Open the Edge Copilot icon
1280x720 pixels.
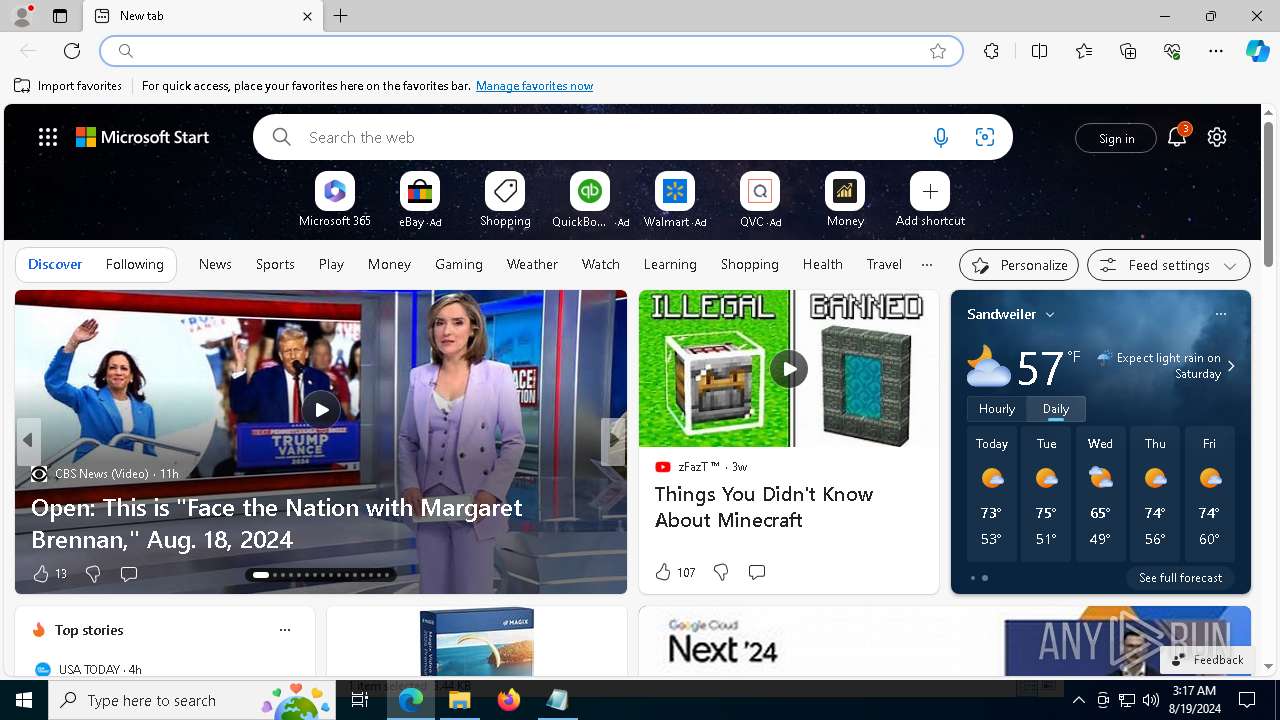pos(1257,51)
